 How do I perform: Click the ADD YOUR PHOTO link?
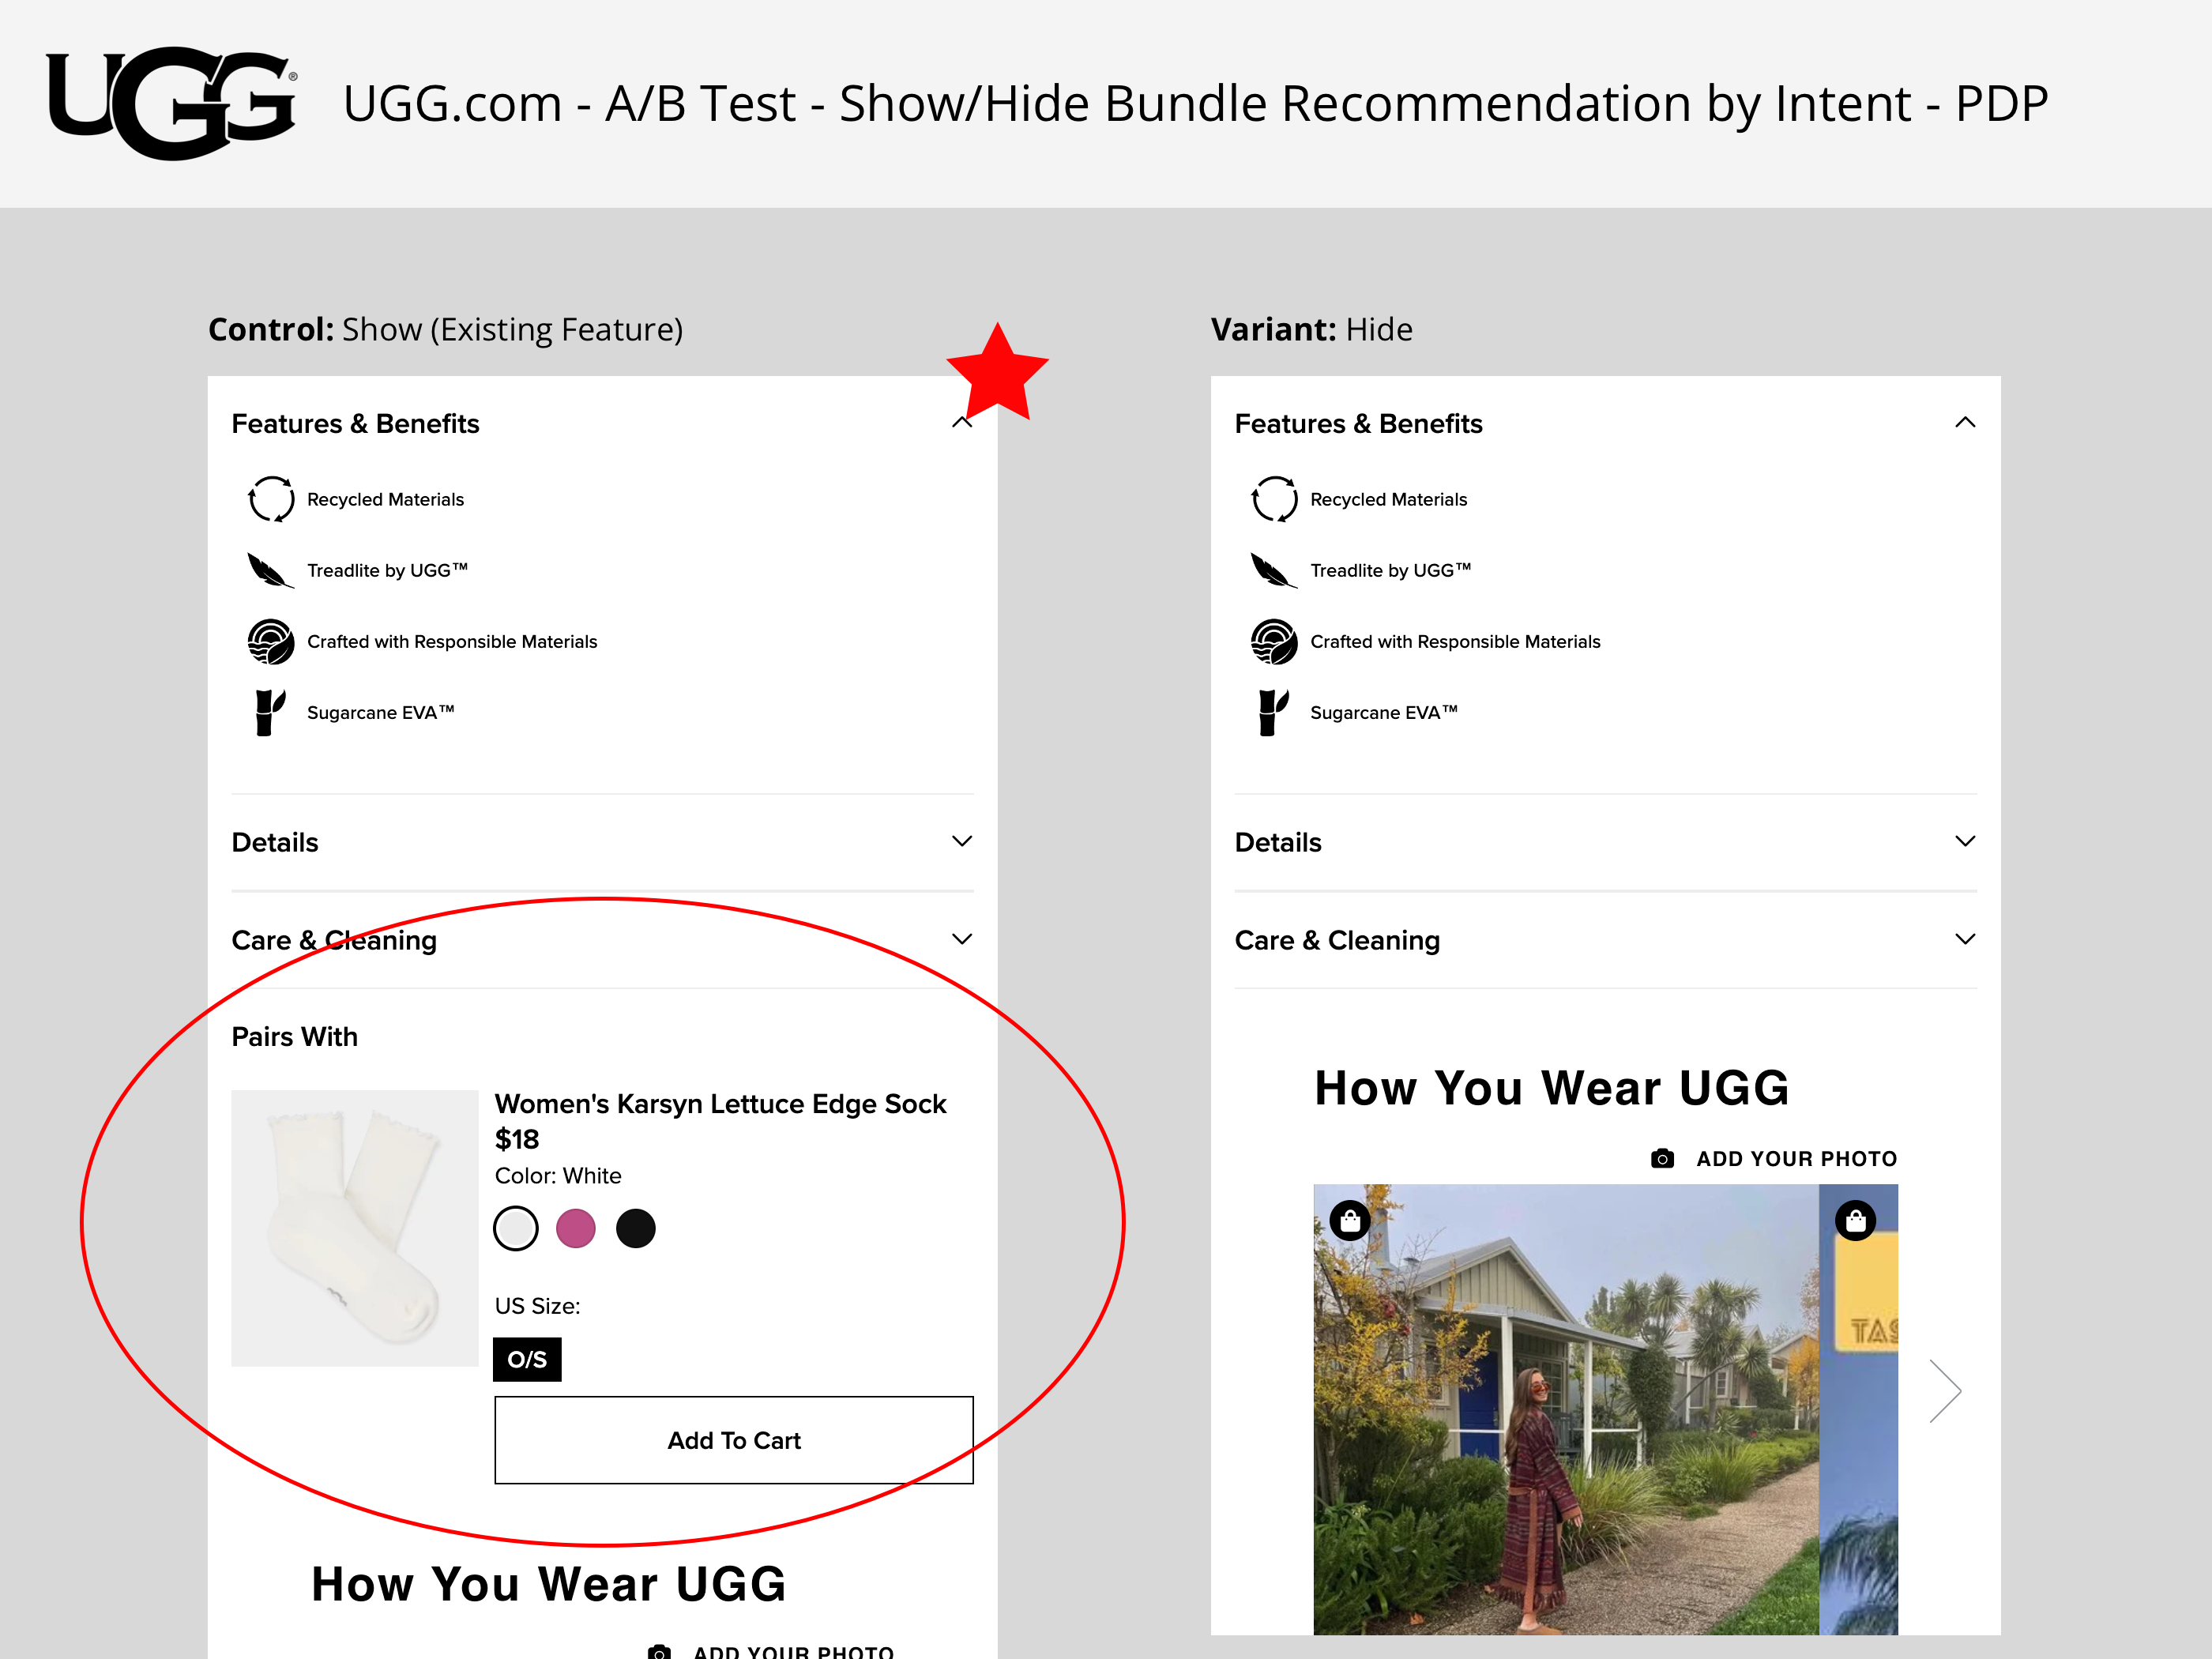coord(1797,1158)
